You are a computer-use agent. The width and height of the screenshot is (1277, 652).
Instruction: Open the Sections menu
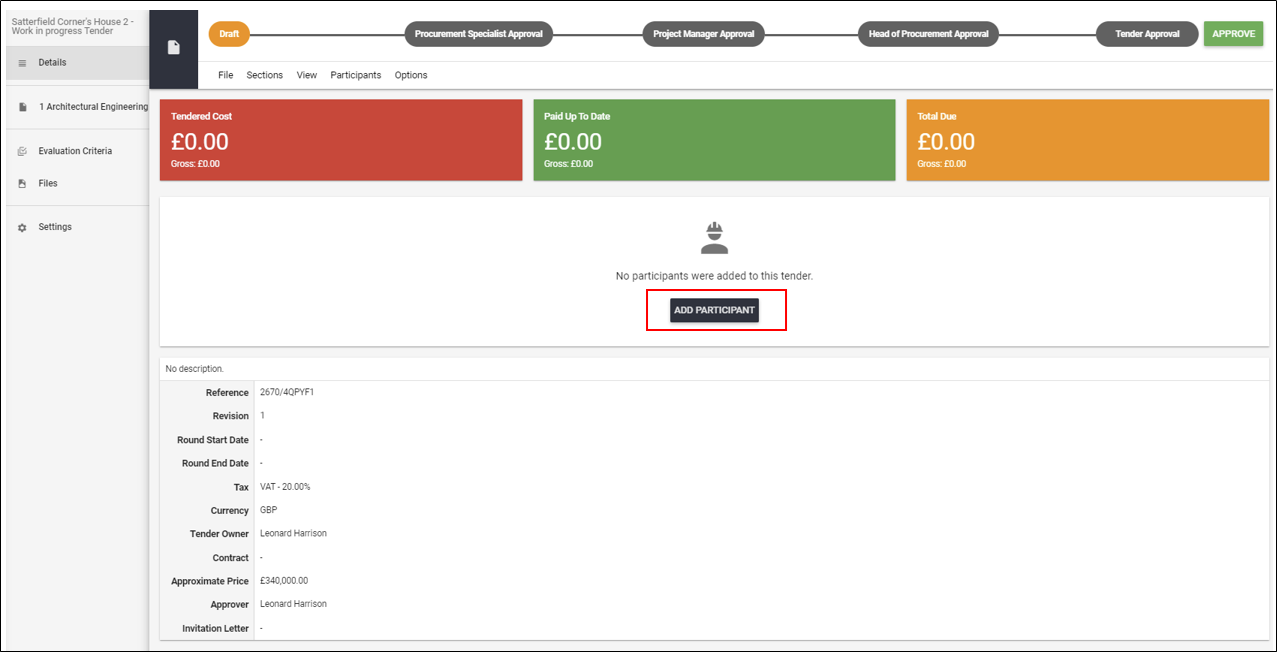click(265, 75)
